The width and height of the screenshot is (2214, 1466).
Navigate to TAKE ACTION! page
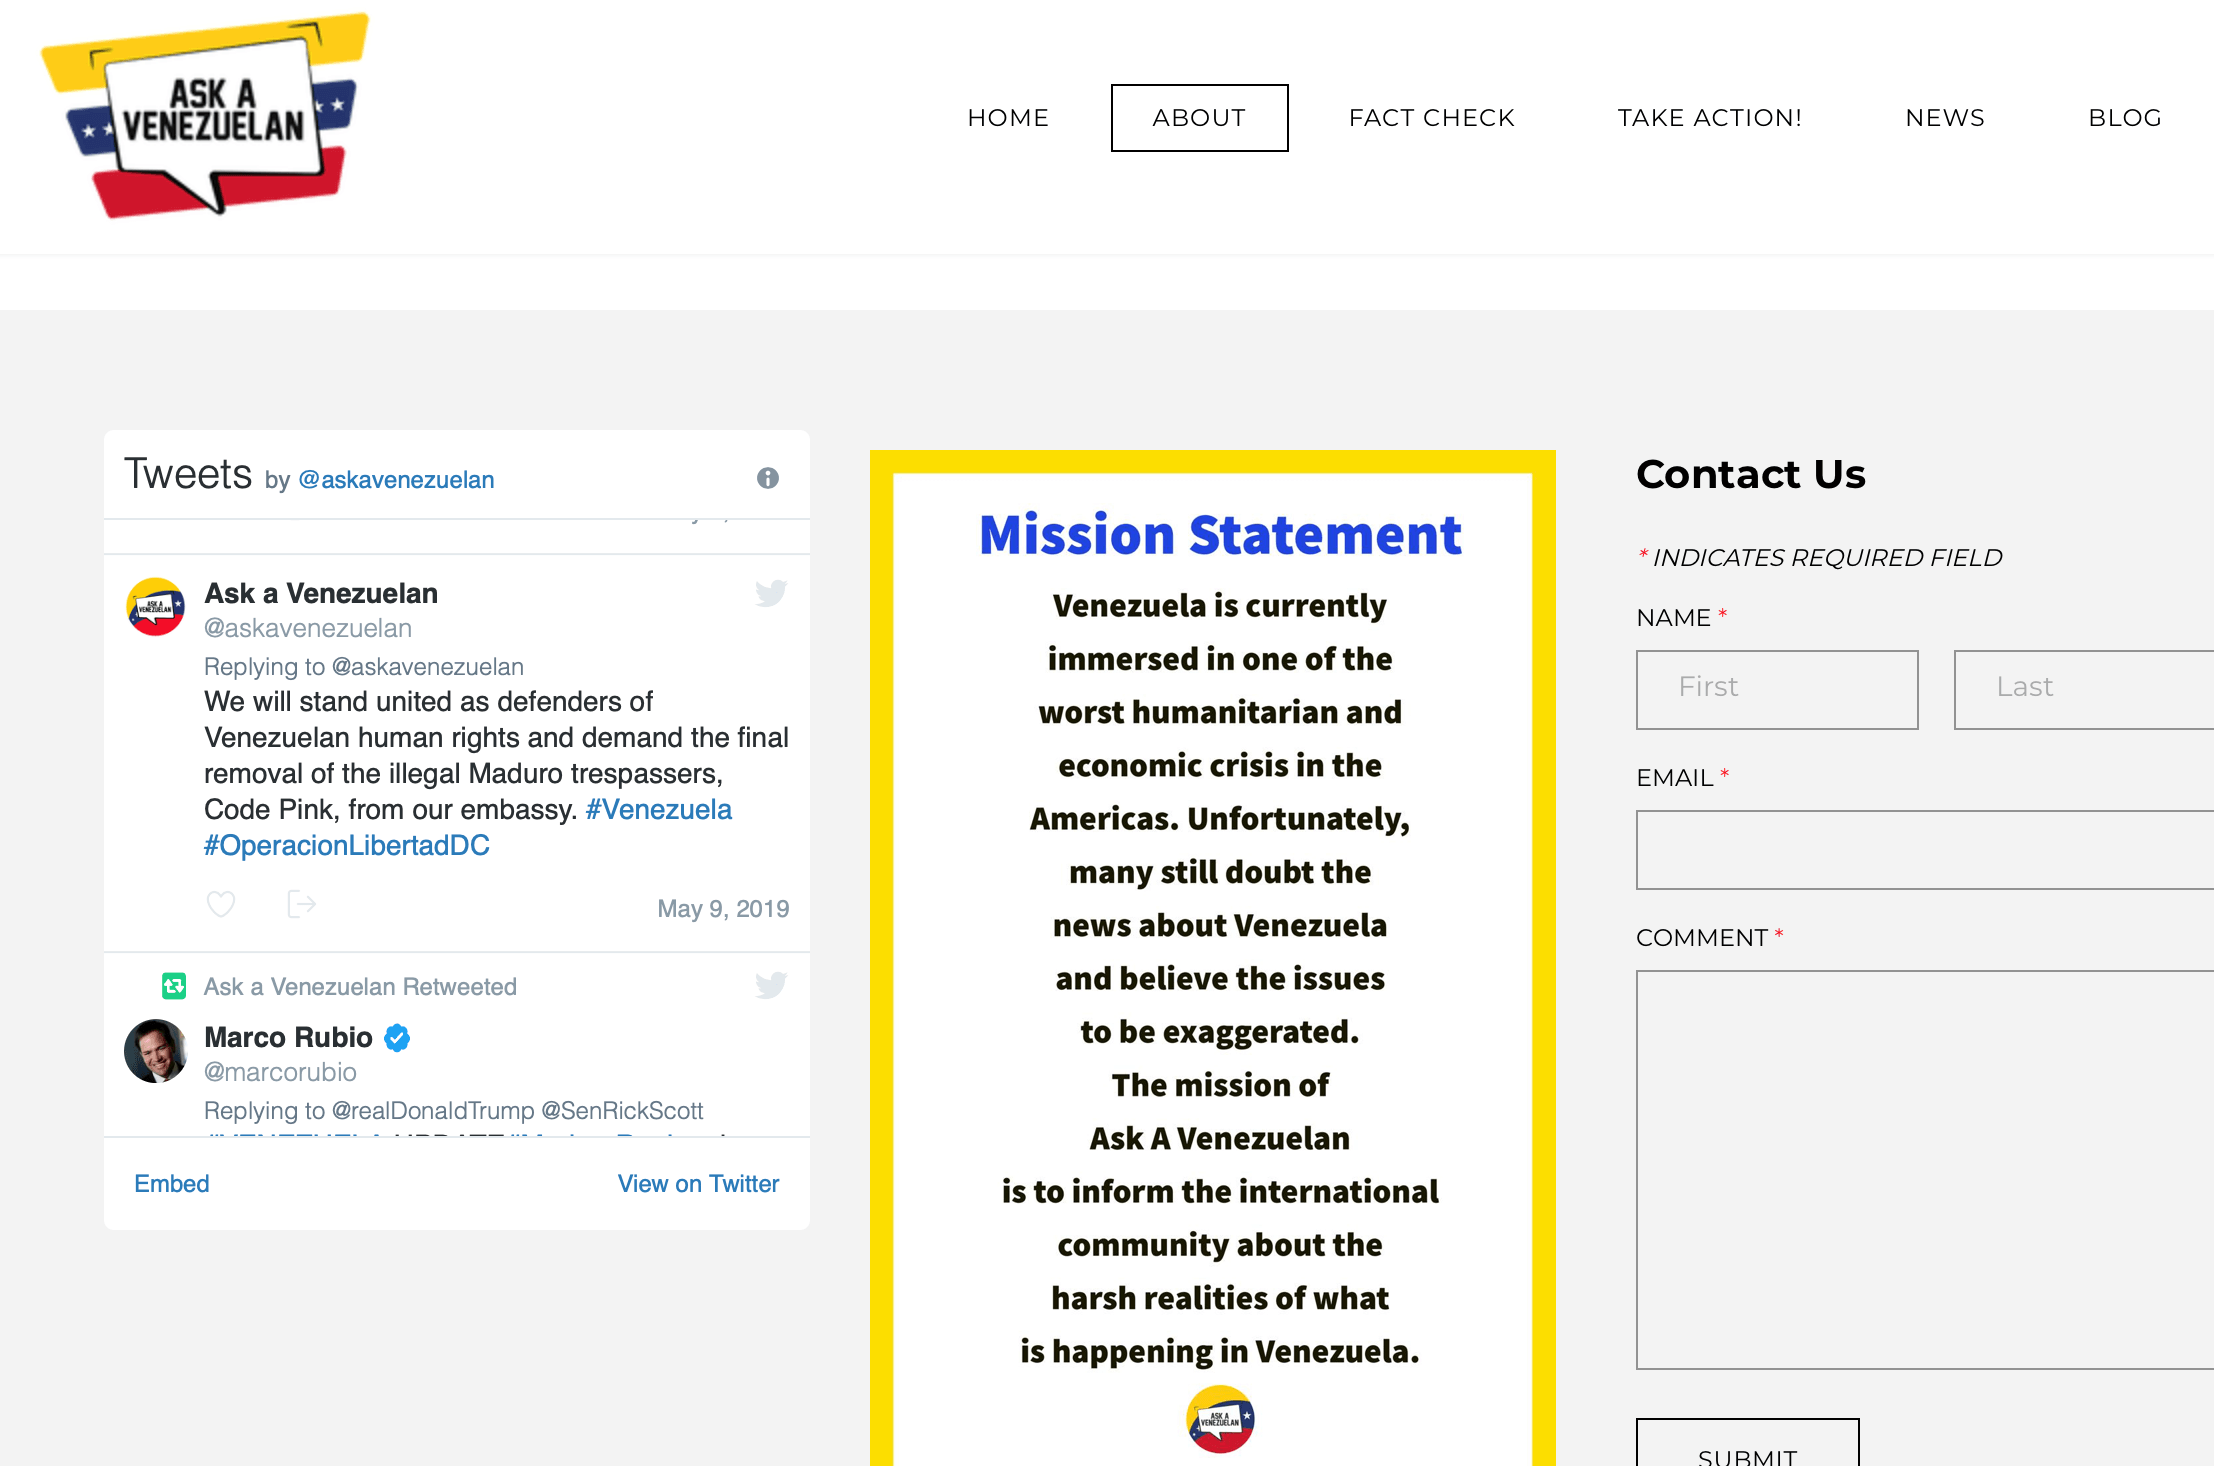pyautogui.click(x=1709, y=118)
